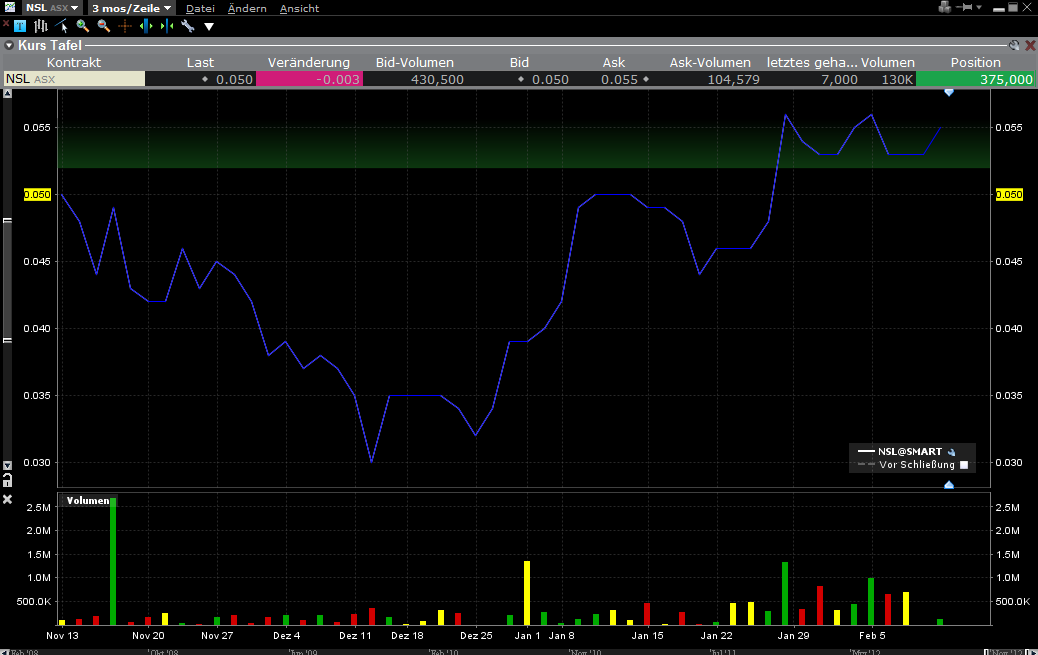The image size is (1038, 655).
Task: Open chart settings wrench in toolbar
Action: [x=187, y=26]
